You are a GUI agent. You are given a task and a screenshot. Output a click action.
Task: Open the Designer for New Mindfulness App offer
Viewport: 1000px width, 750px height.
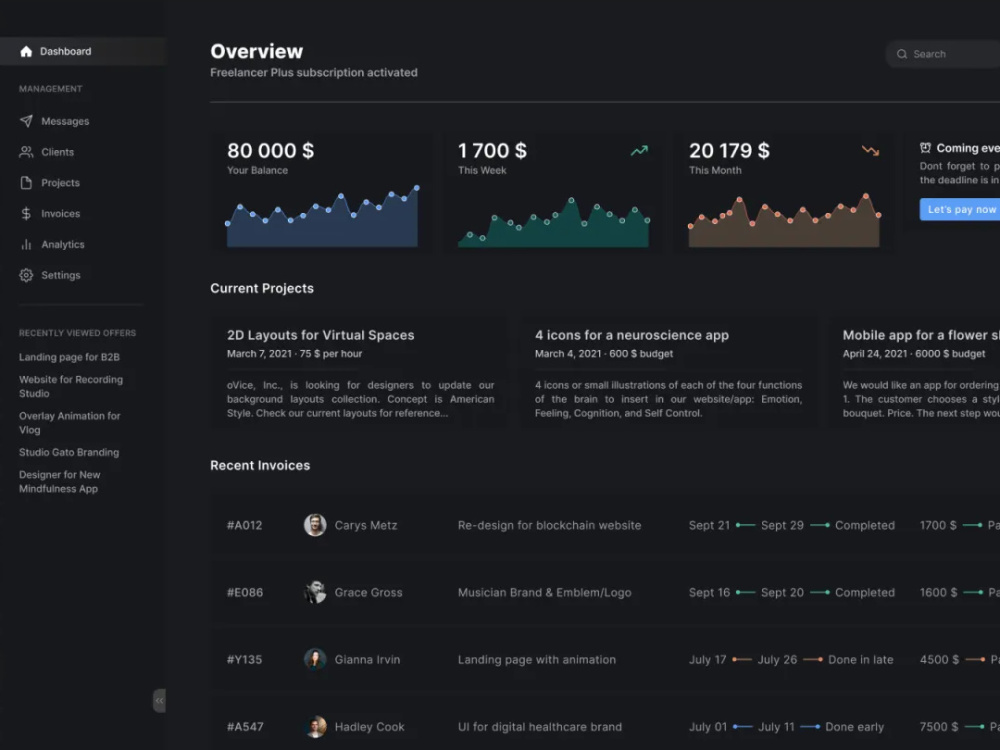tap(59, 482)
